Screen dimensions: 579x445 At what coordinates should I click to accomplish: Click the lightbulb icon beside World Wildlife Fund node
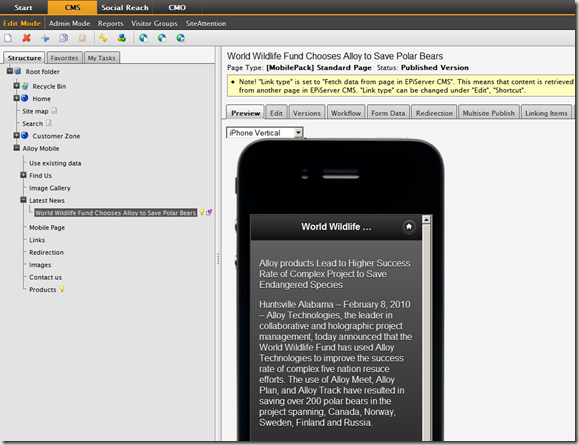coord(202,212)
